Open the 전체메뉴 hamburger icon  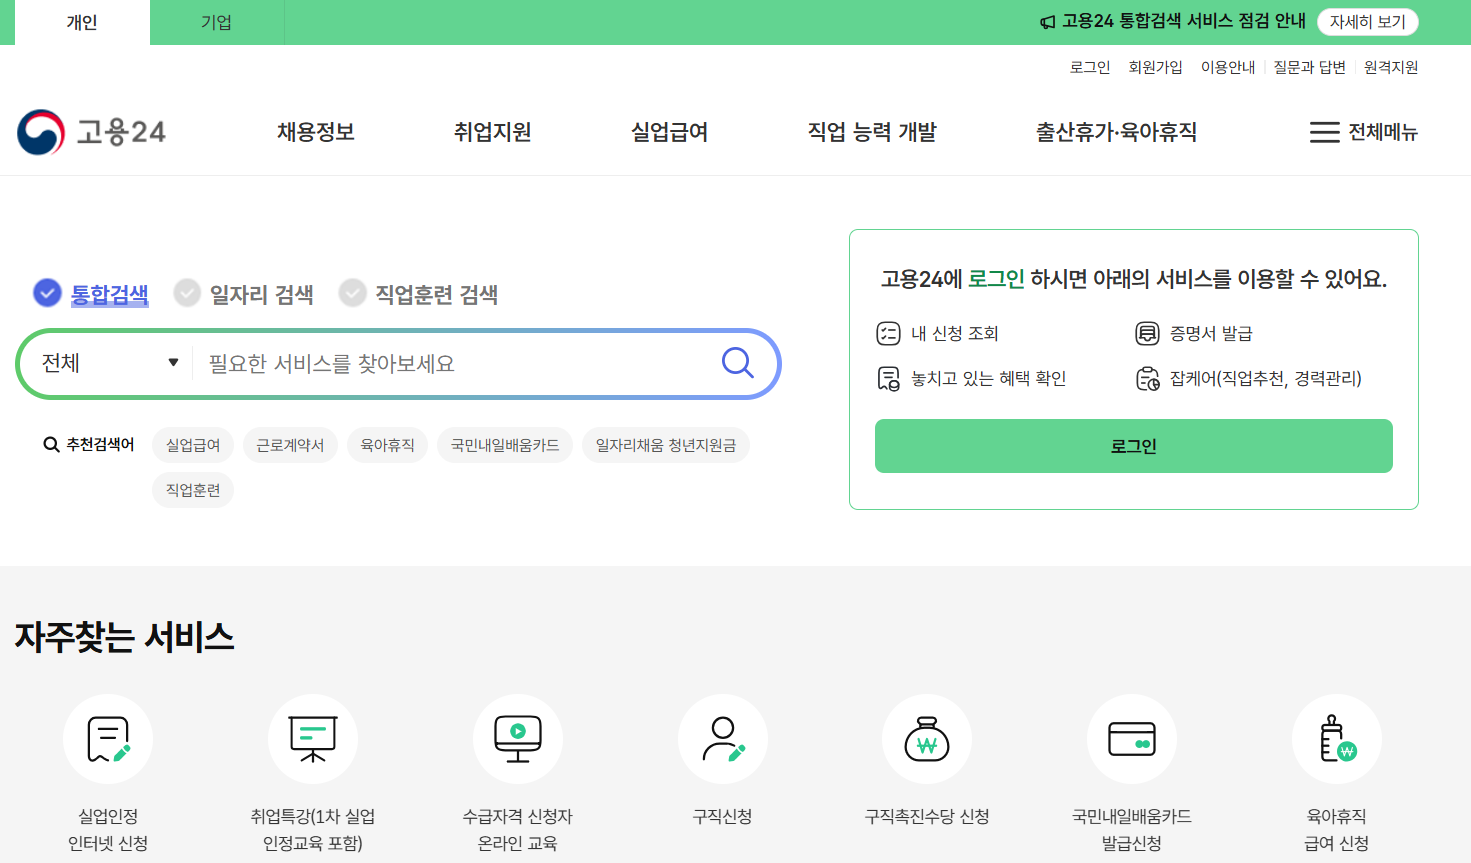[1325, 132]
